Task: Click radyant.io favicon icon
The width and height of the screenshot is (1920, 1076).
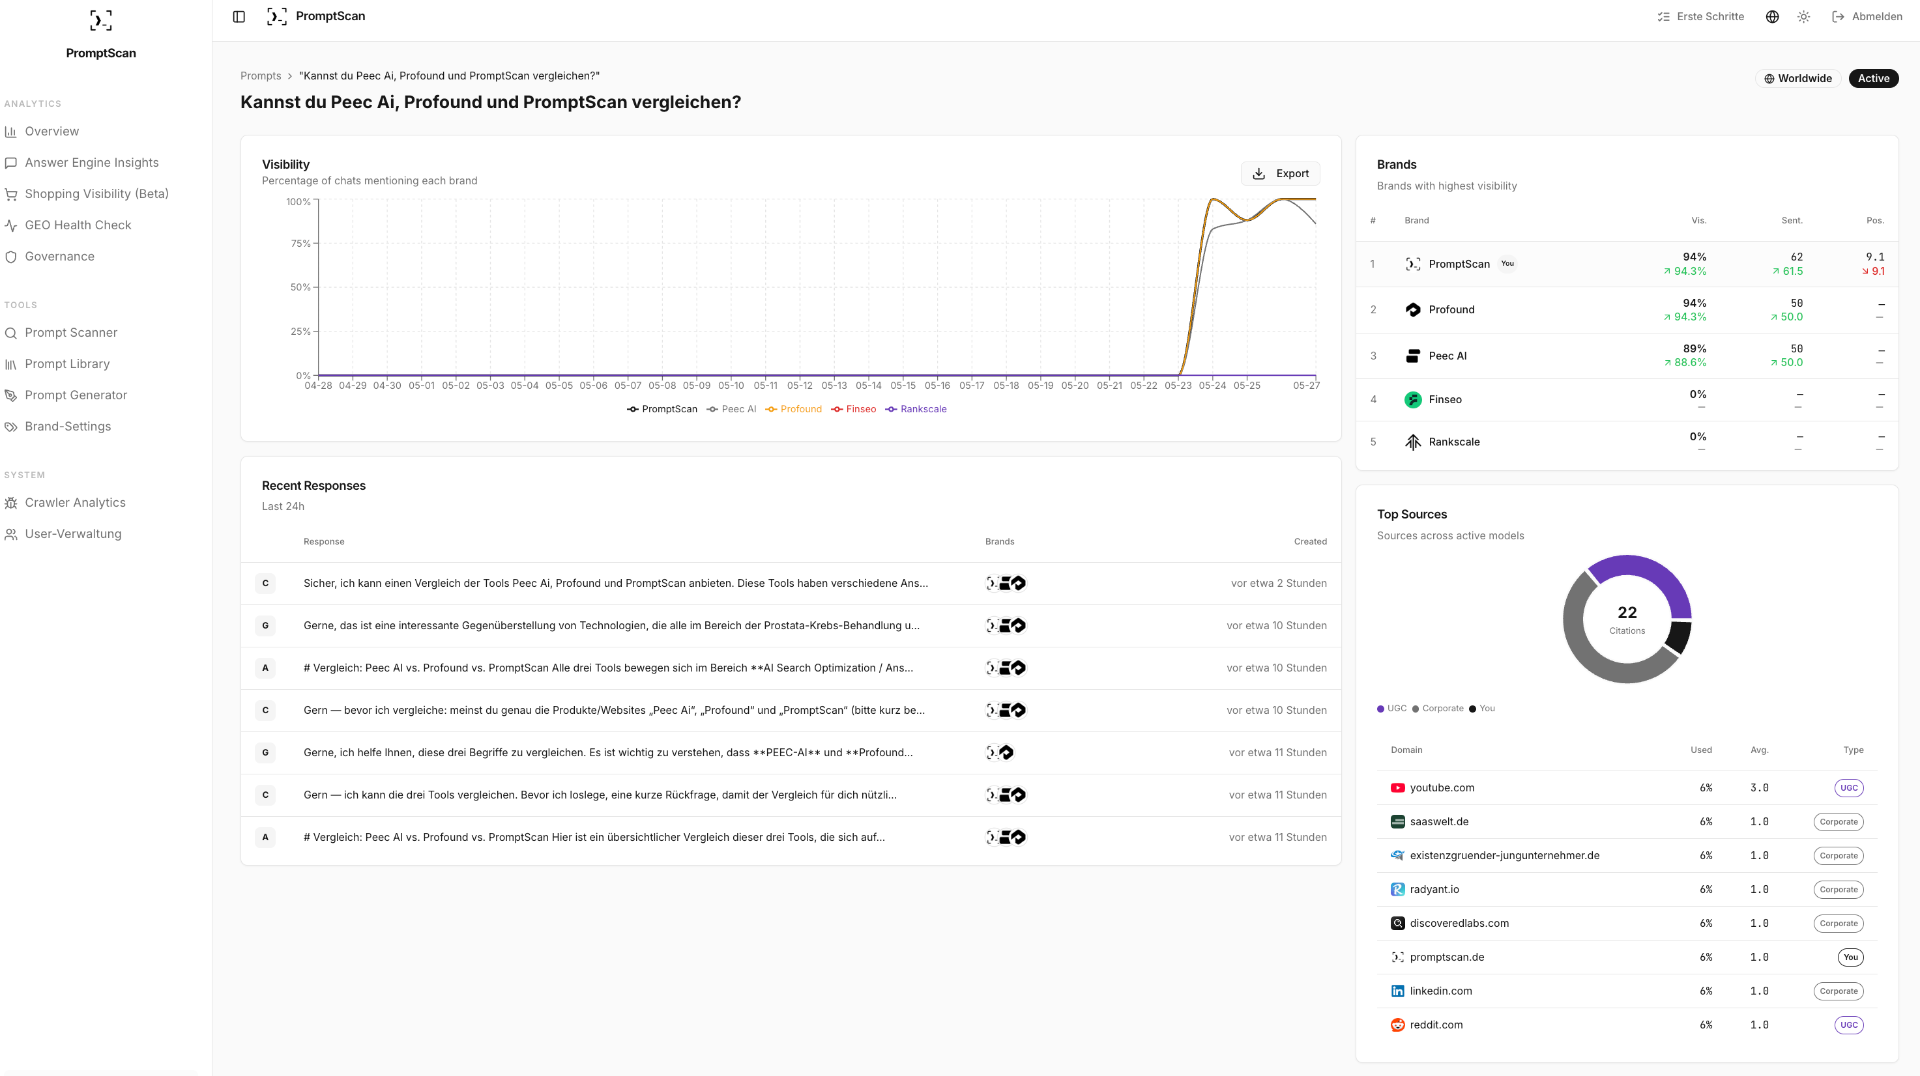Action: click(x=1398, y=890)
